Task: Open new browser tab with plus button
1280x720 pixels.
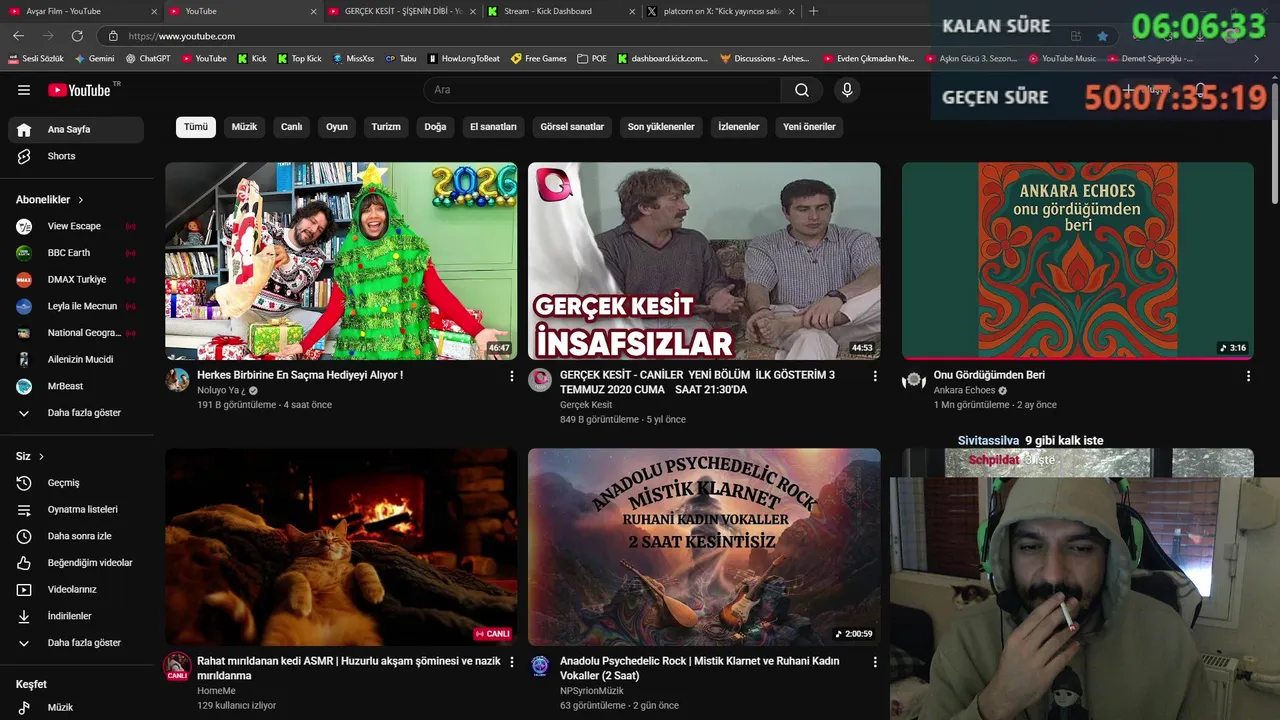Action: pos(813,11)
